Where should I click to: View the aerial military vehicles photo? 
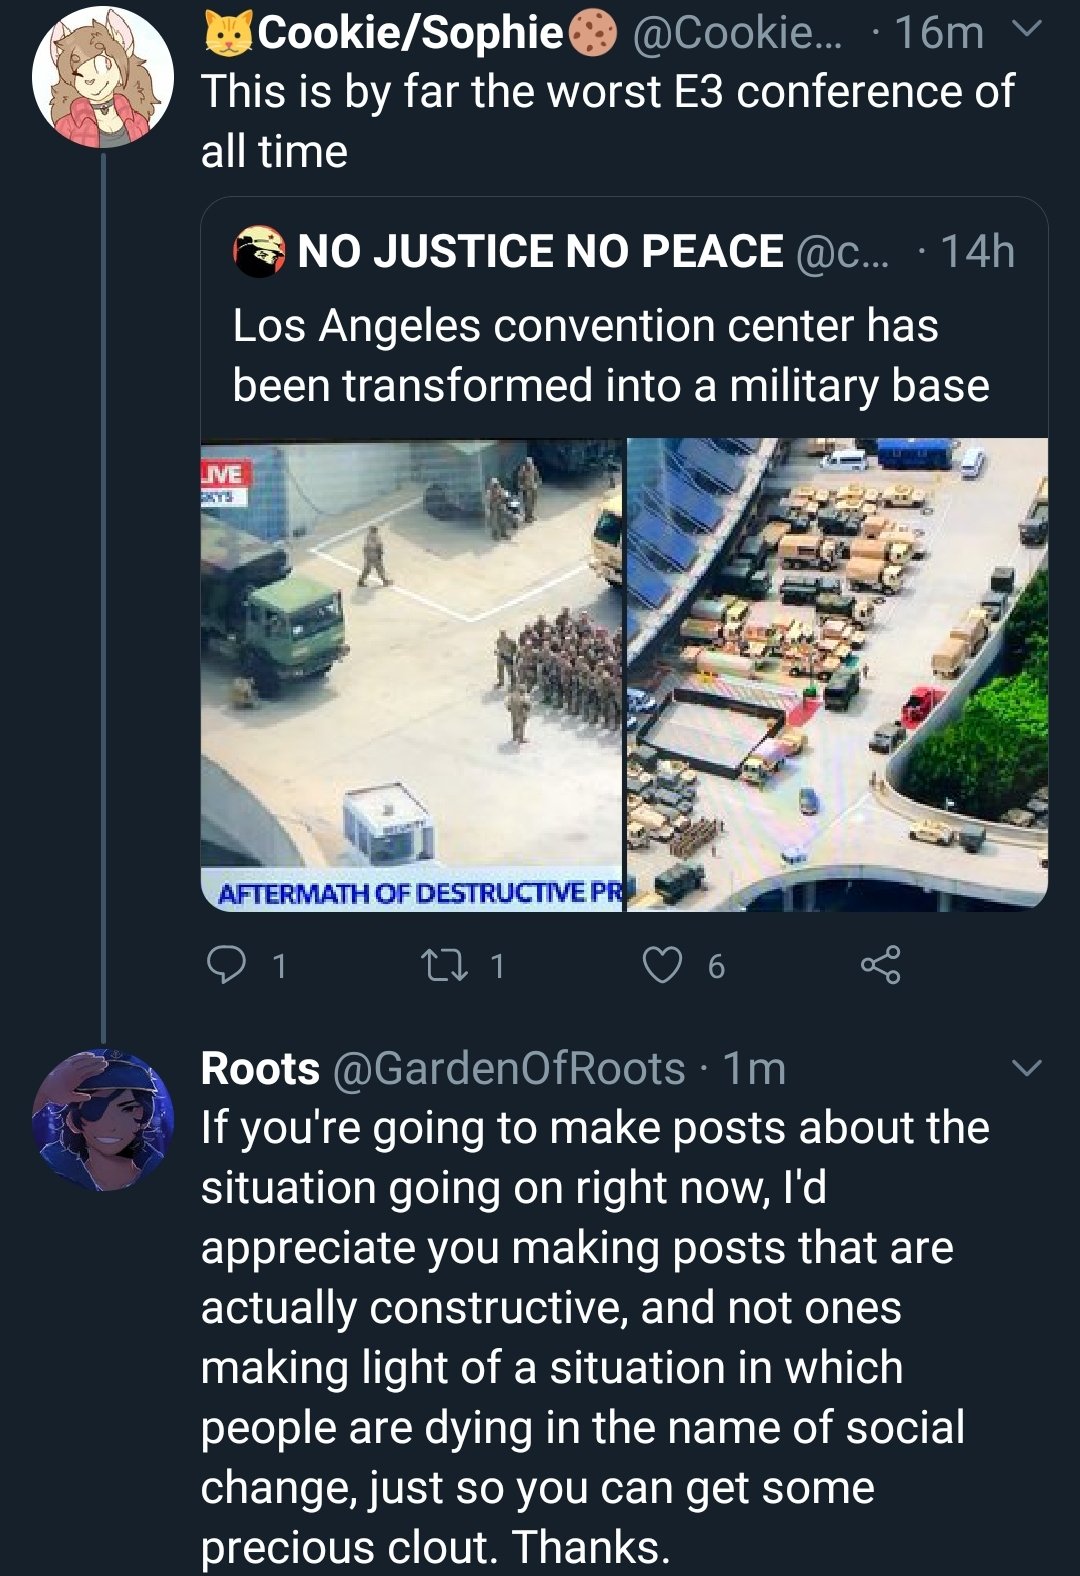click(x=838, y=674)
